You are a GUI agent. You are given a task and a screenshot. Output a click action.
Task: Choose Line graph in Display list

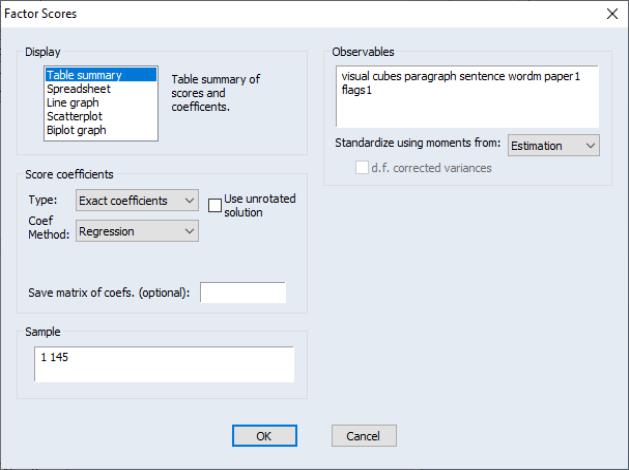pyautogui.click(x=74, y=102)
